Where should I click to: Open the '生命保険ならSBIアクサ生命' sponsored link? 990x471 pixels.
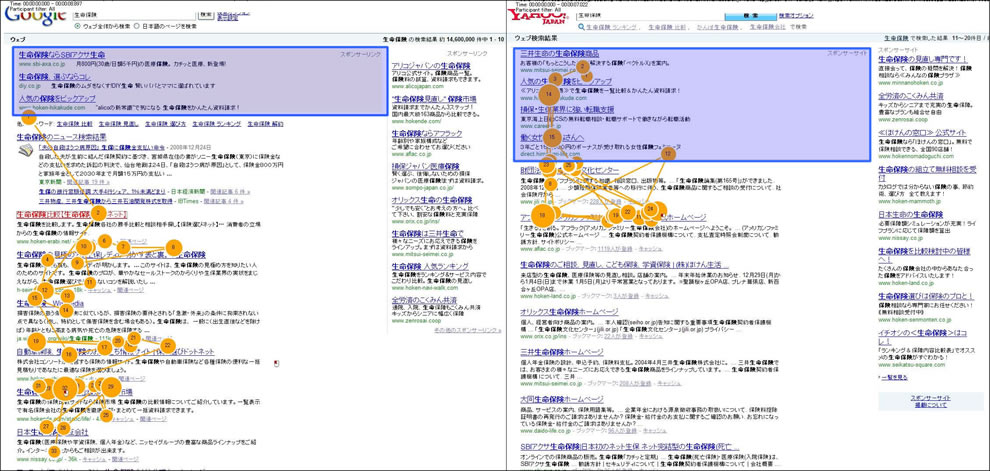[61, 54]
